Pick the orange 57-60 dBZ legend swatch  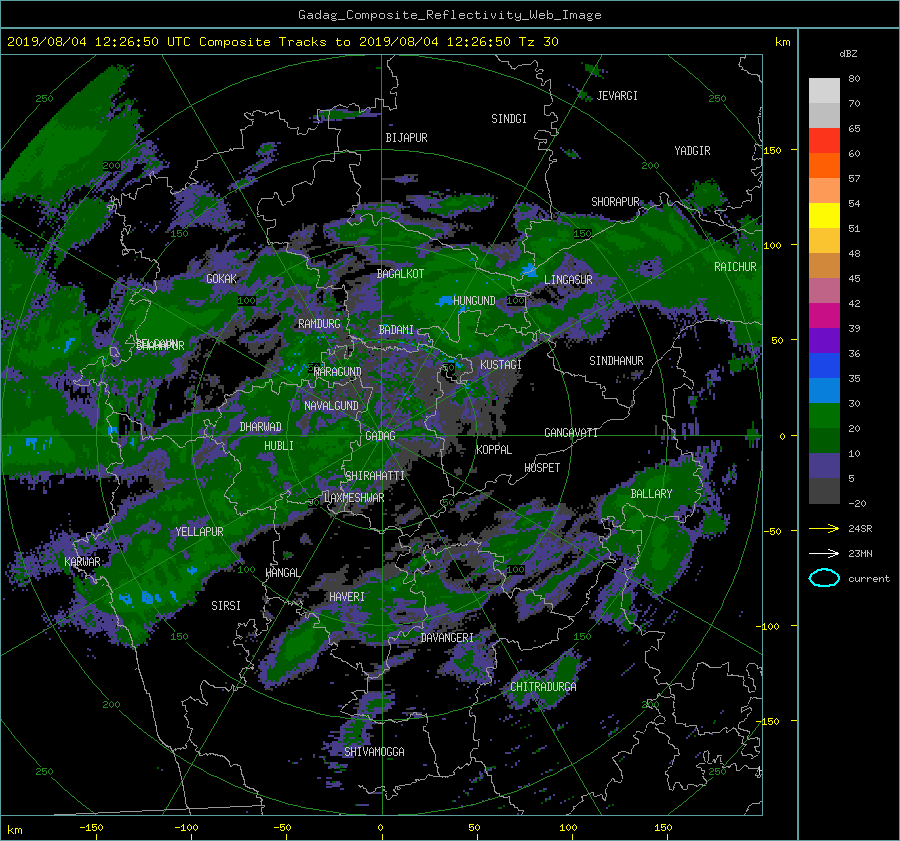pyautogui.click(x=824, y=166)
